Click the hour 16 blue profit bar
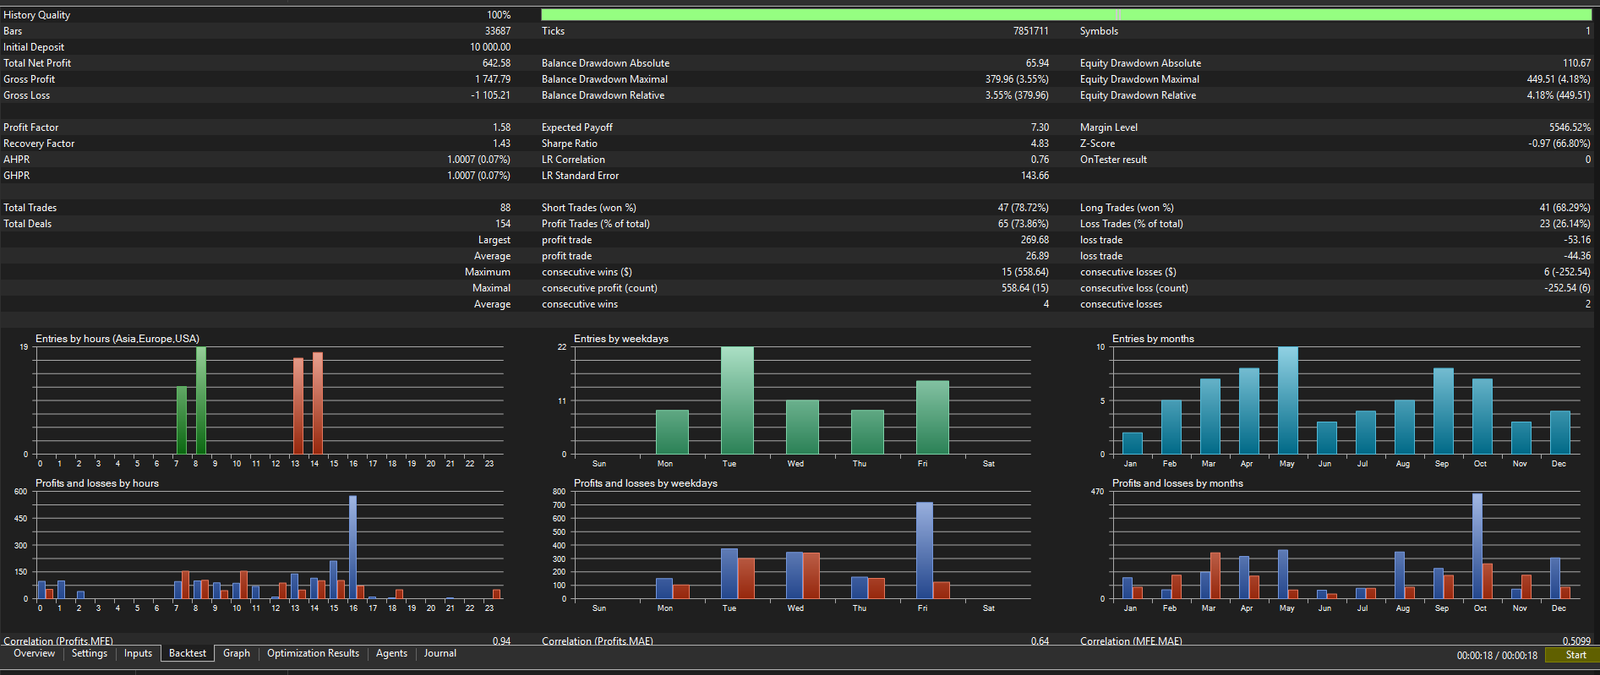This screenshot has width=1600, height=675. (x=353, y=548)
